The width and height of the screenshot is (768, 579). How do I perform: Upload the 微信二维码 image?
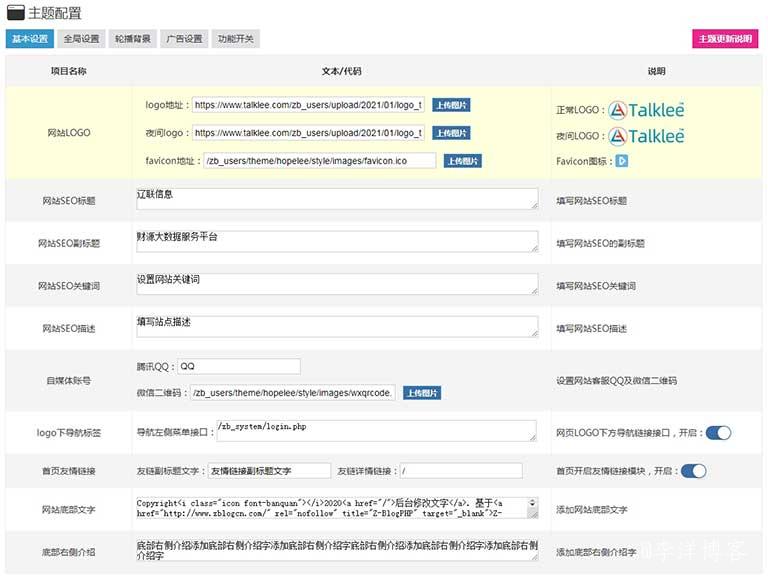423,393
